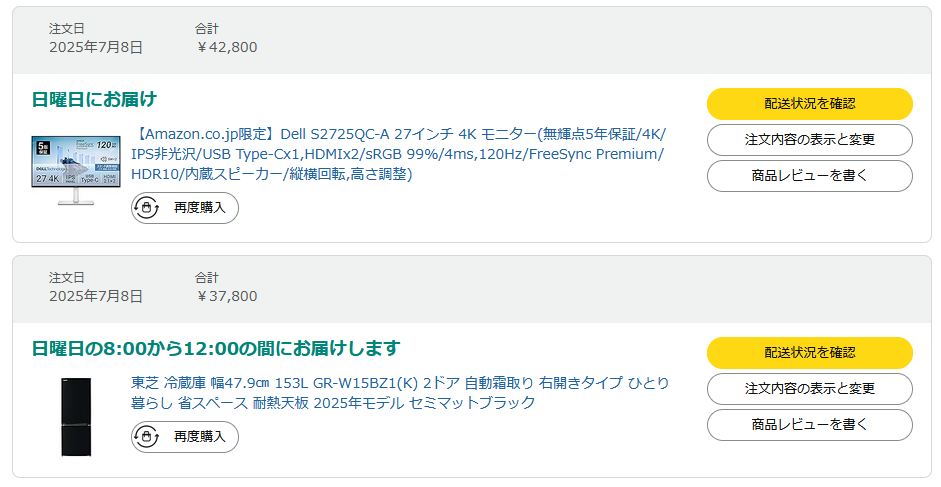941x487 pixels.
Task: Click the 注文日 date in the refrigerator order header
Action: pyautogui.click(x=96, y=296)
